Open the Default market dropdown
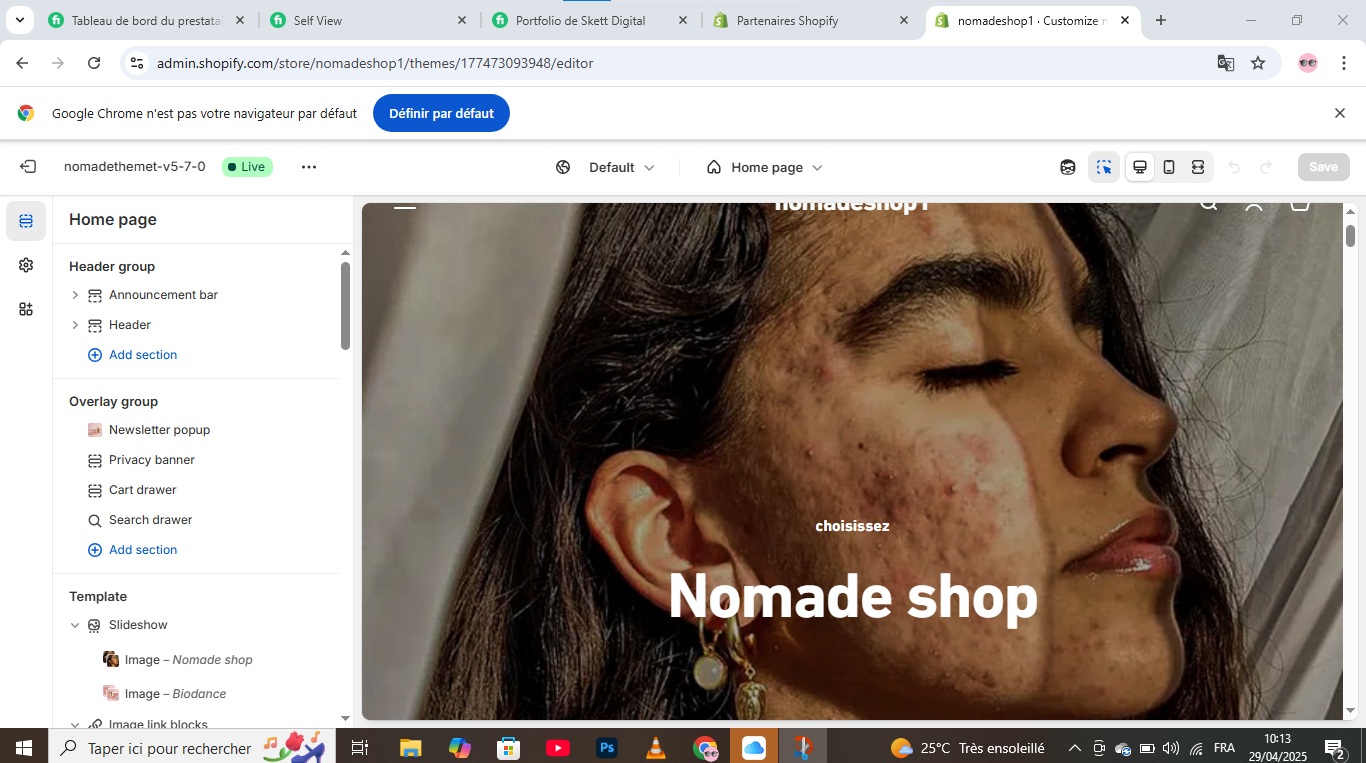The width and height of the screenshot is (1366, 763). point(605,167)
